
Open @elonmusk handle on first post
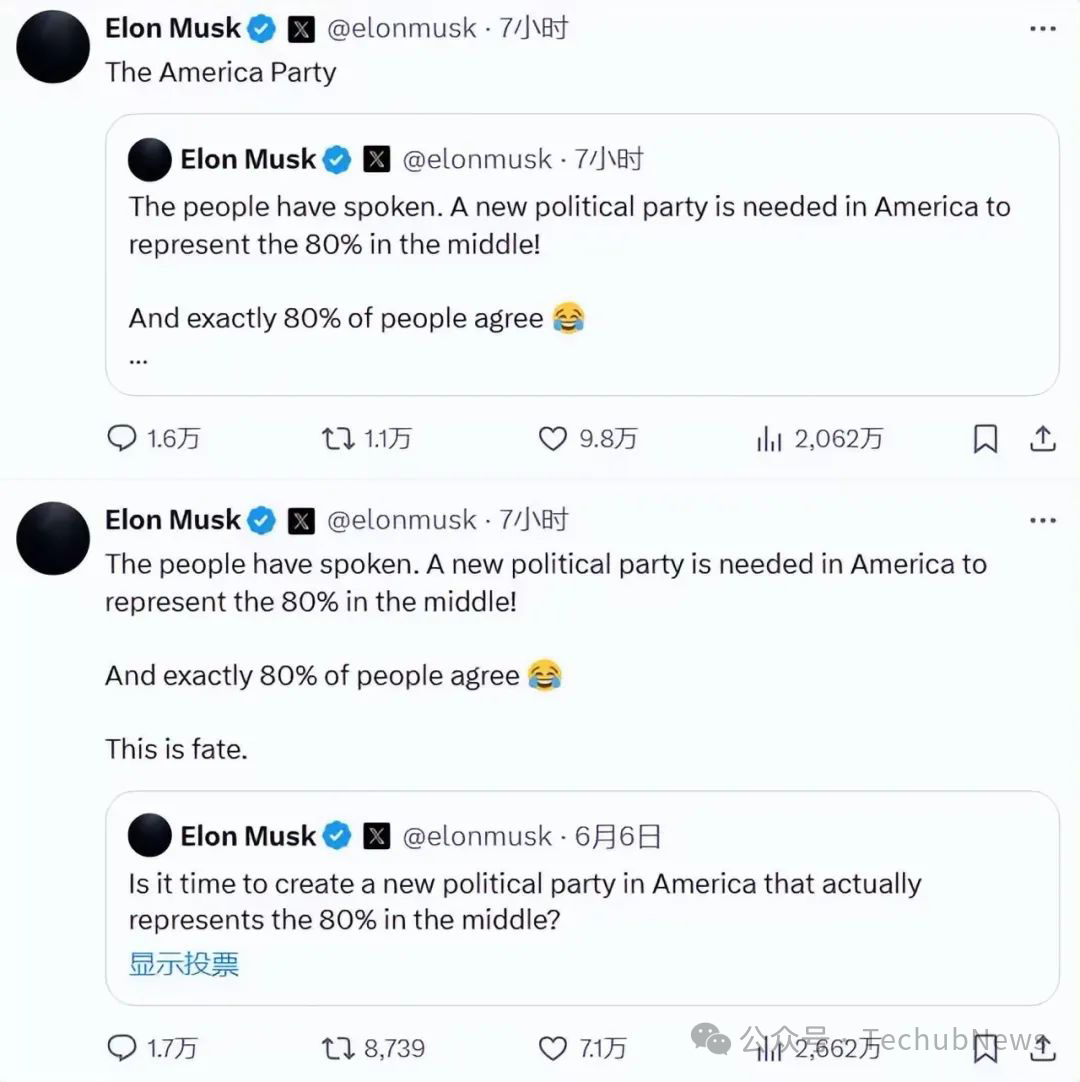tap(402, 29)
